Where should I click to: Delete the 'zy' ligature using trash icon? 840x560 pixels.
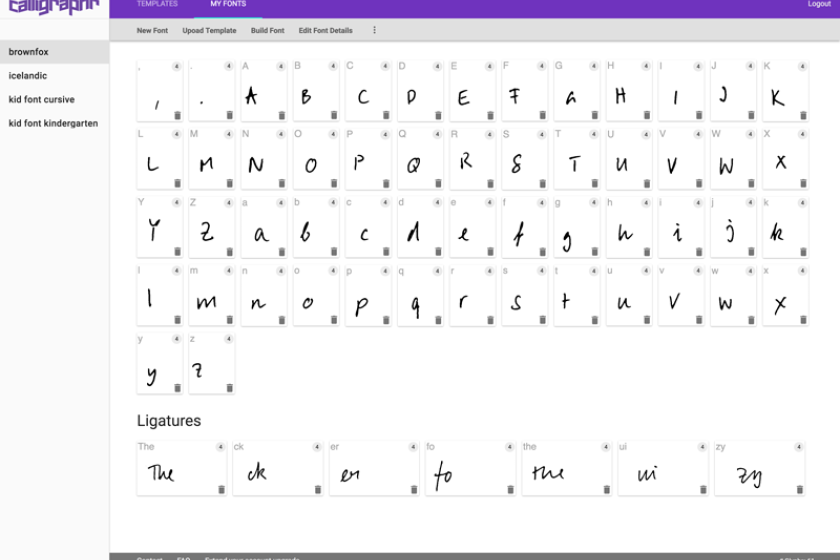[x=800, y=489]
